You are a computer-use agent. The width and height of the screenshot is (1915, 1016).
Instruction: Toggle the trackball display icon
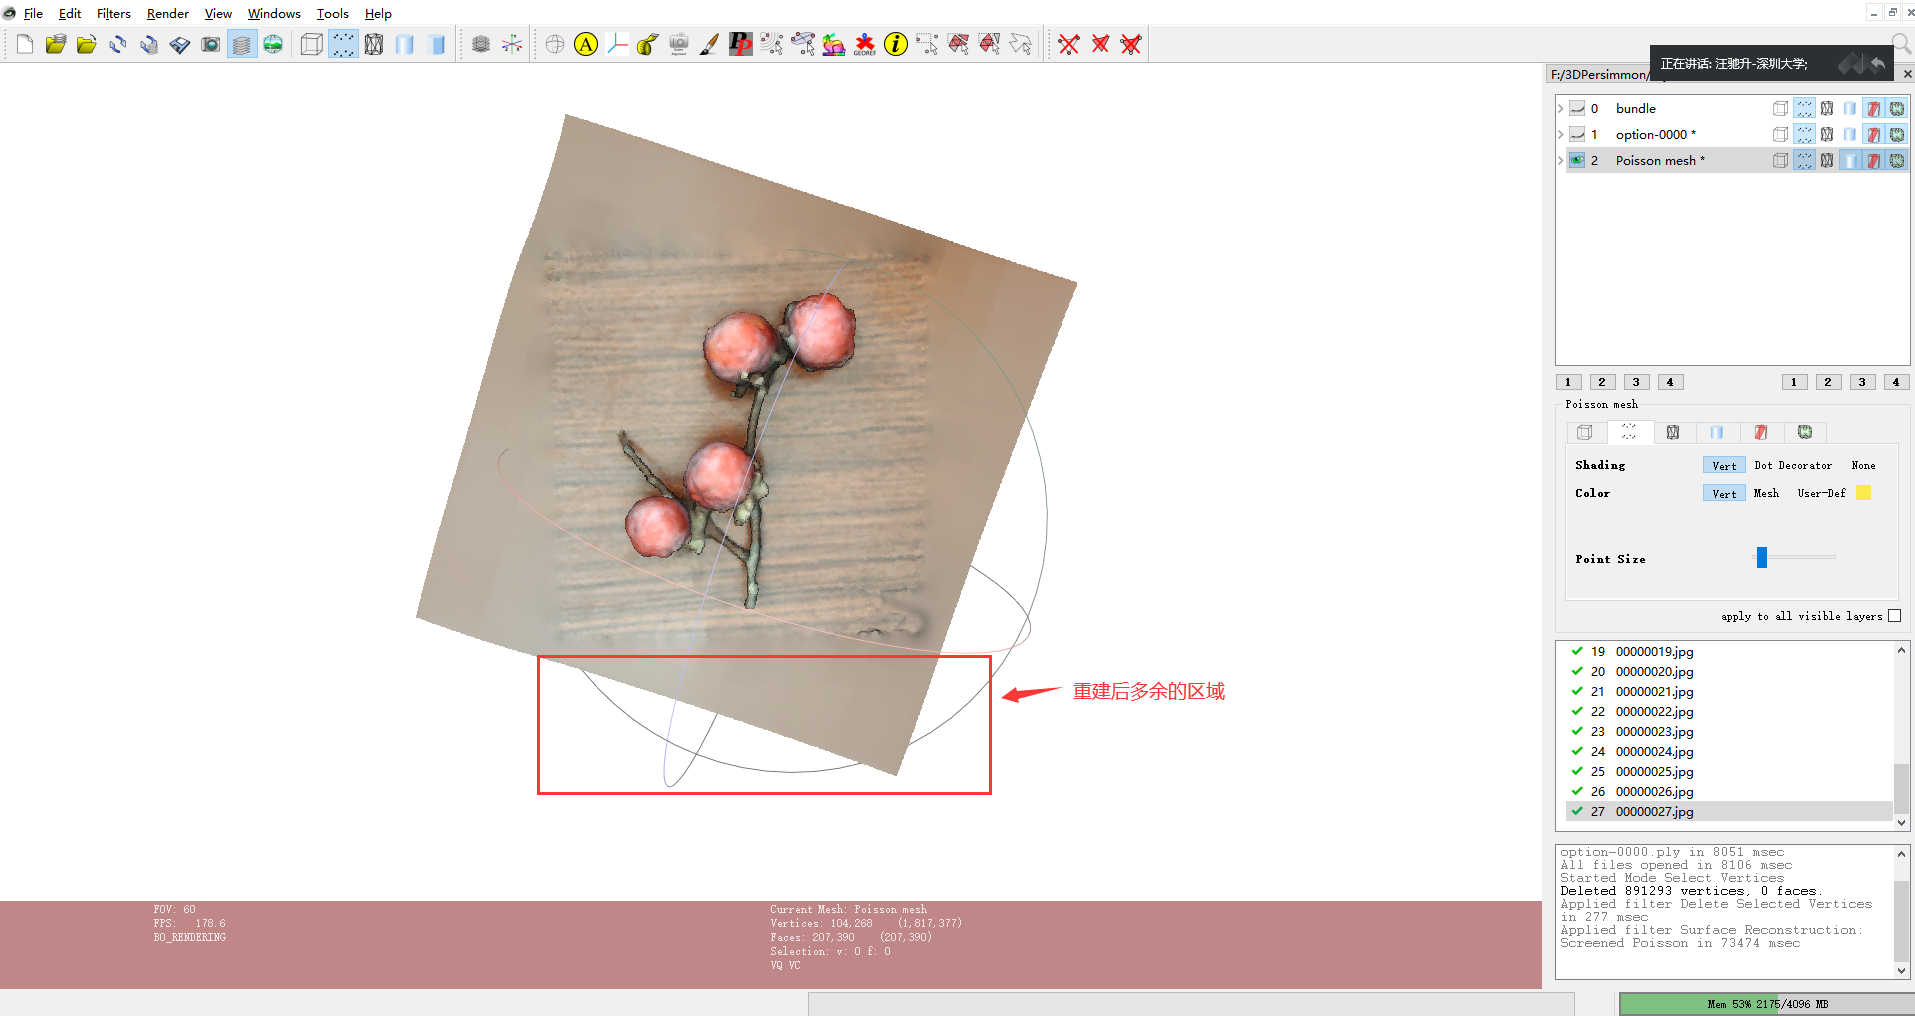(x=555, y=44)
